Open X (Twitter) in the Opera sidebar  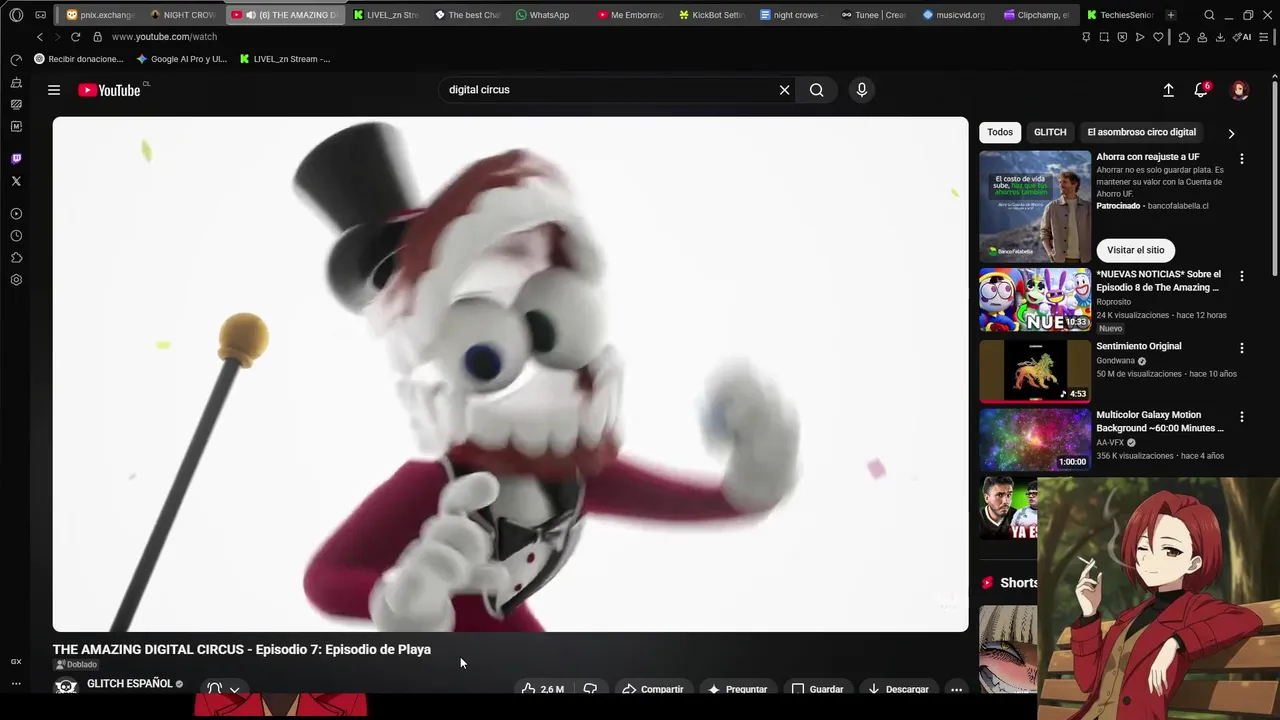pyautogui.click(x=16, y=181)
